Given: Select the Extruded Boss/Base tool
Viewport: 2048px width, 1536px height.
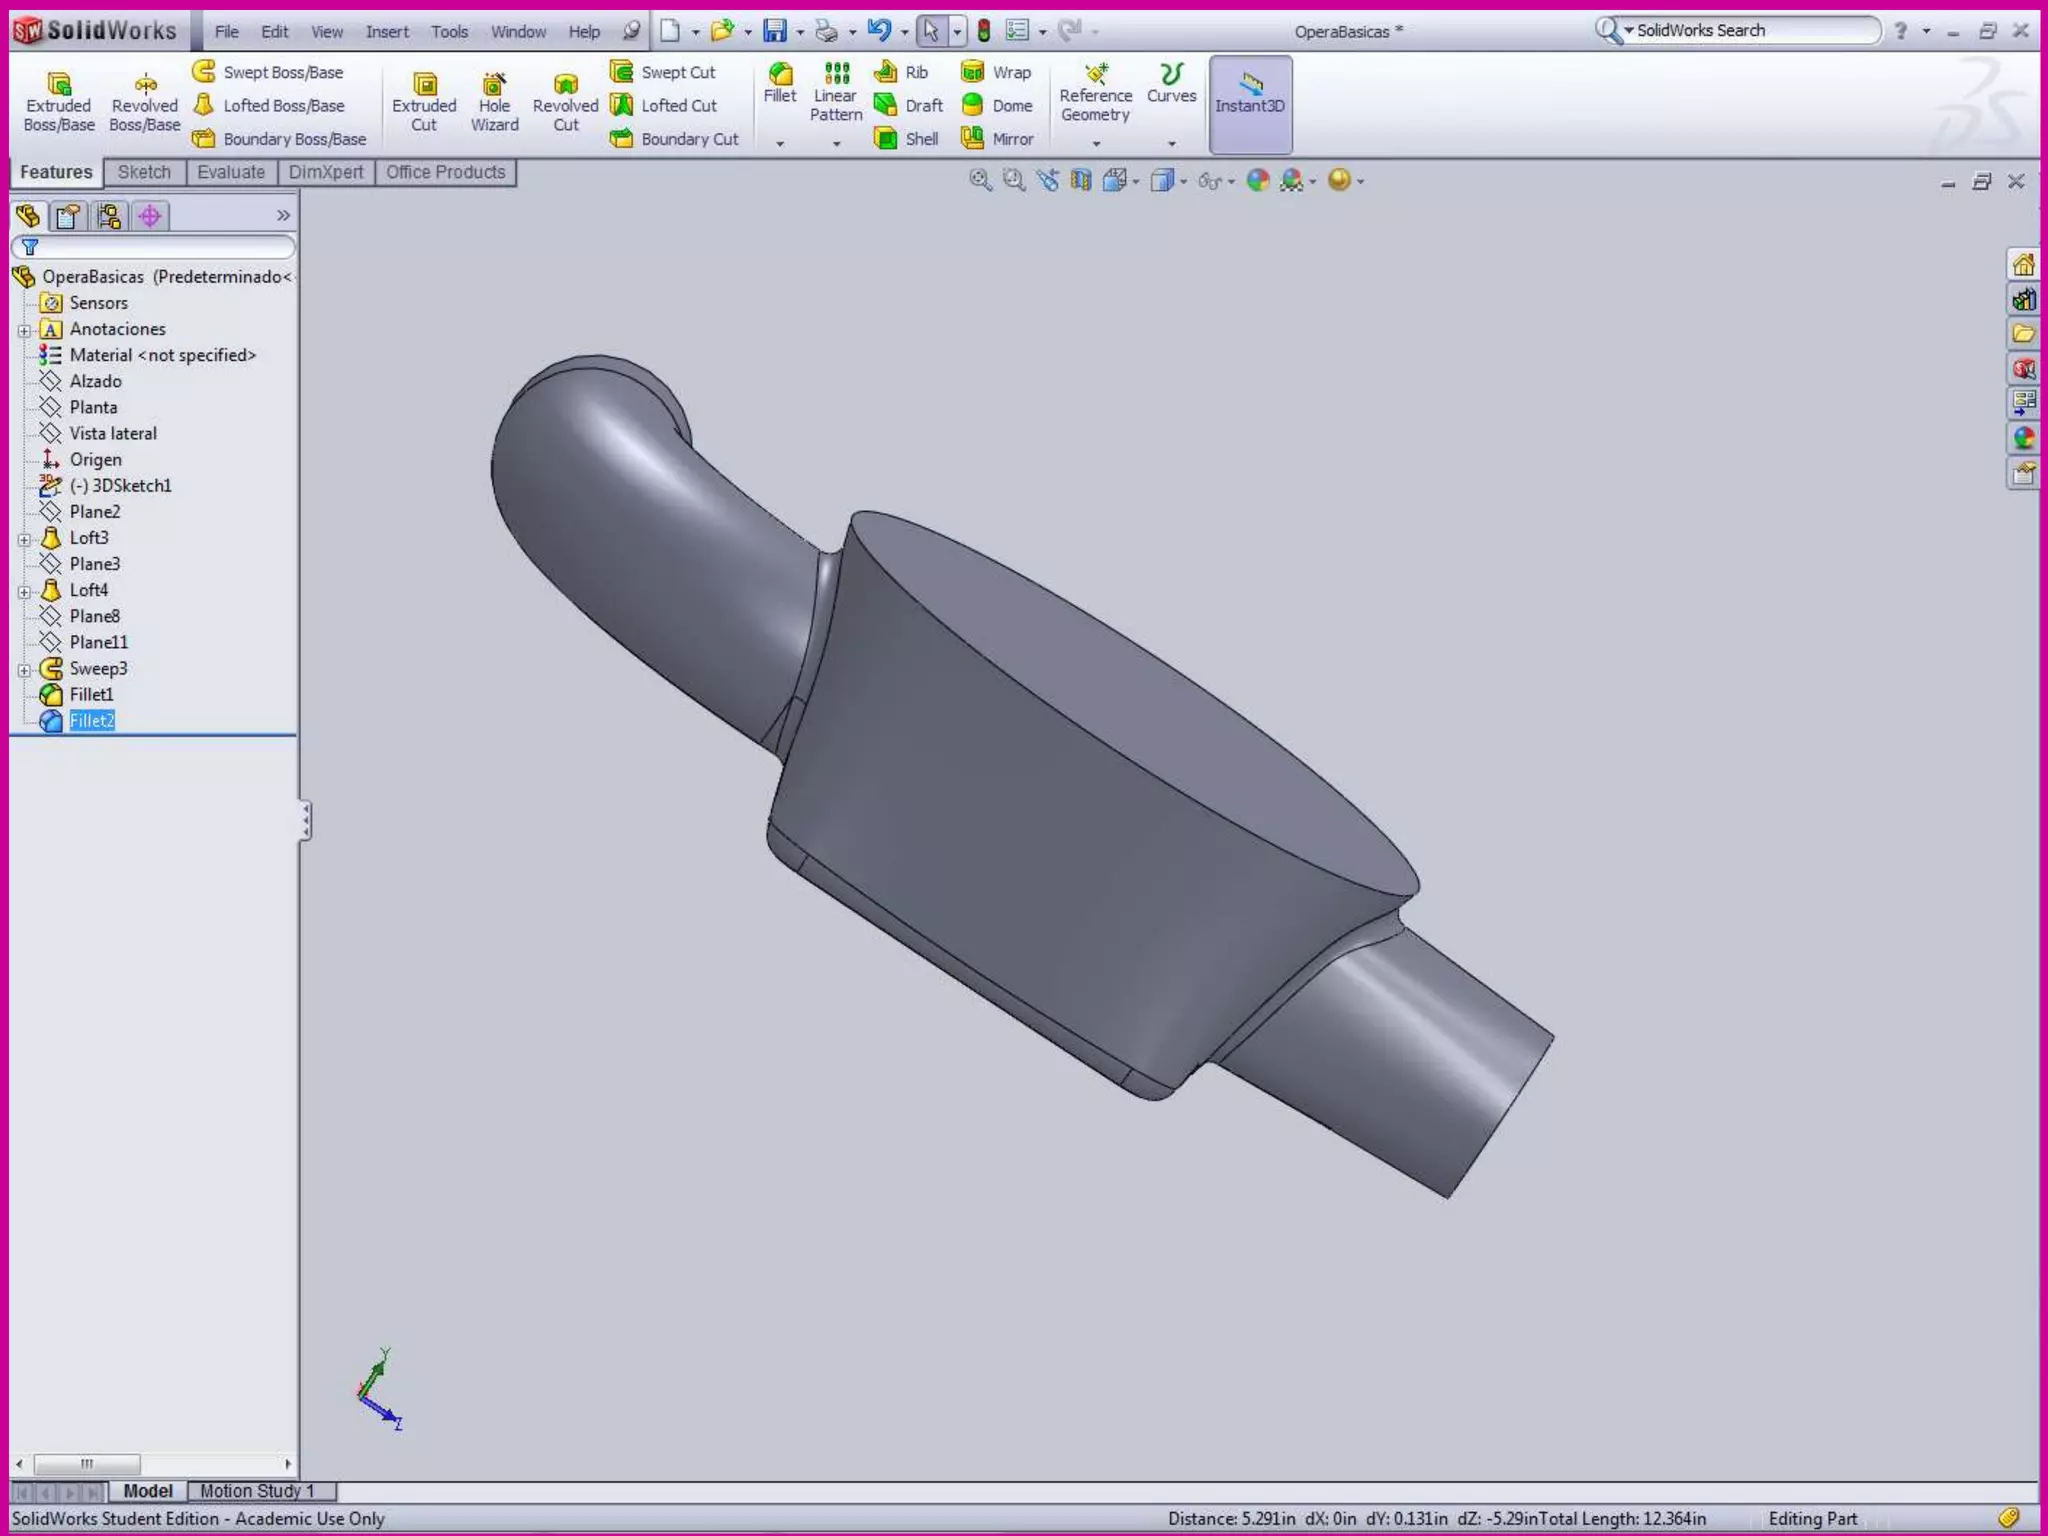Looking at the screenshot, I should click(59, 102).
